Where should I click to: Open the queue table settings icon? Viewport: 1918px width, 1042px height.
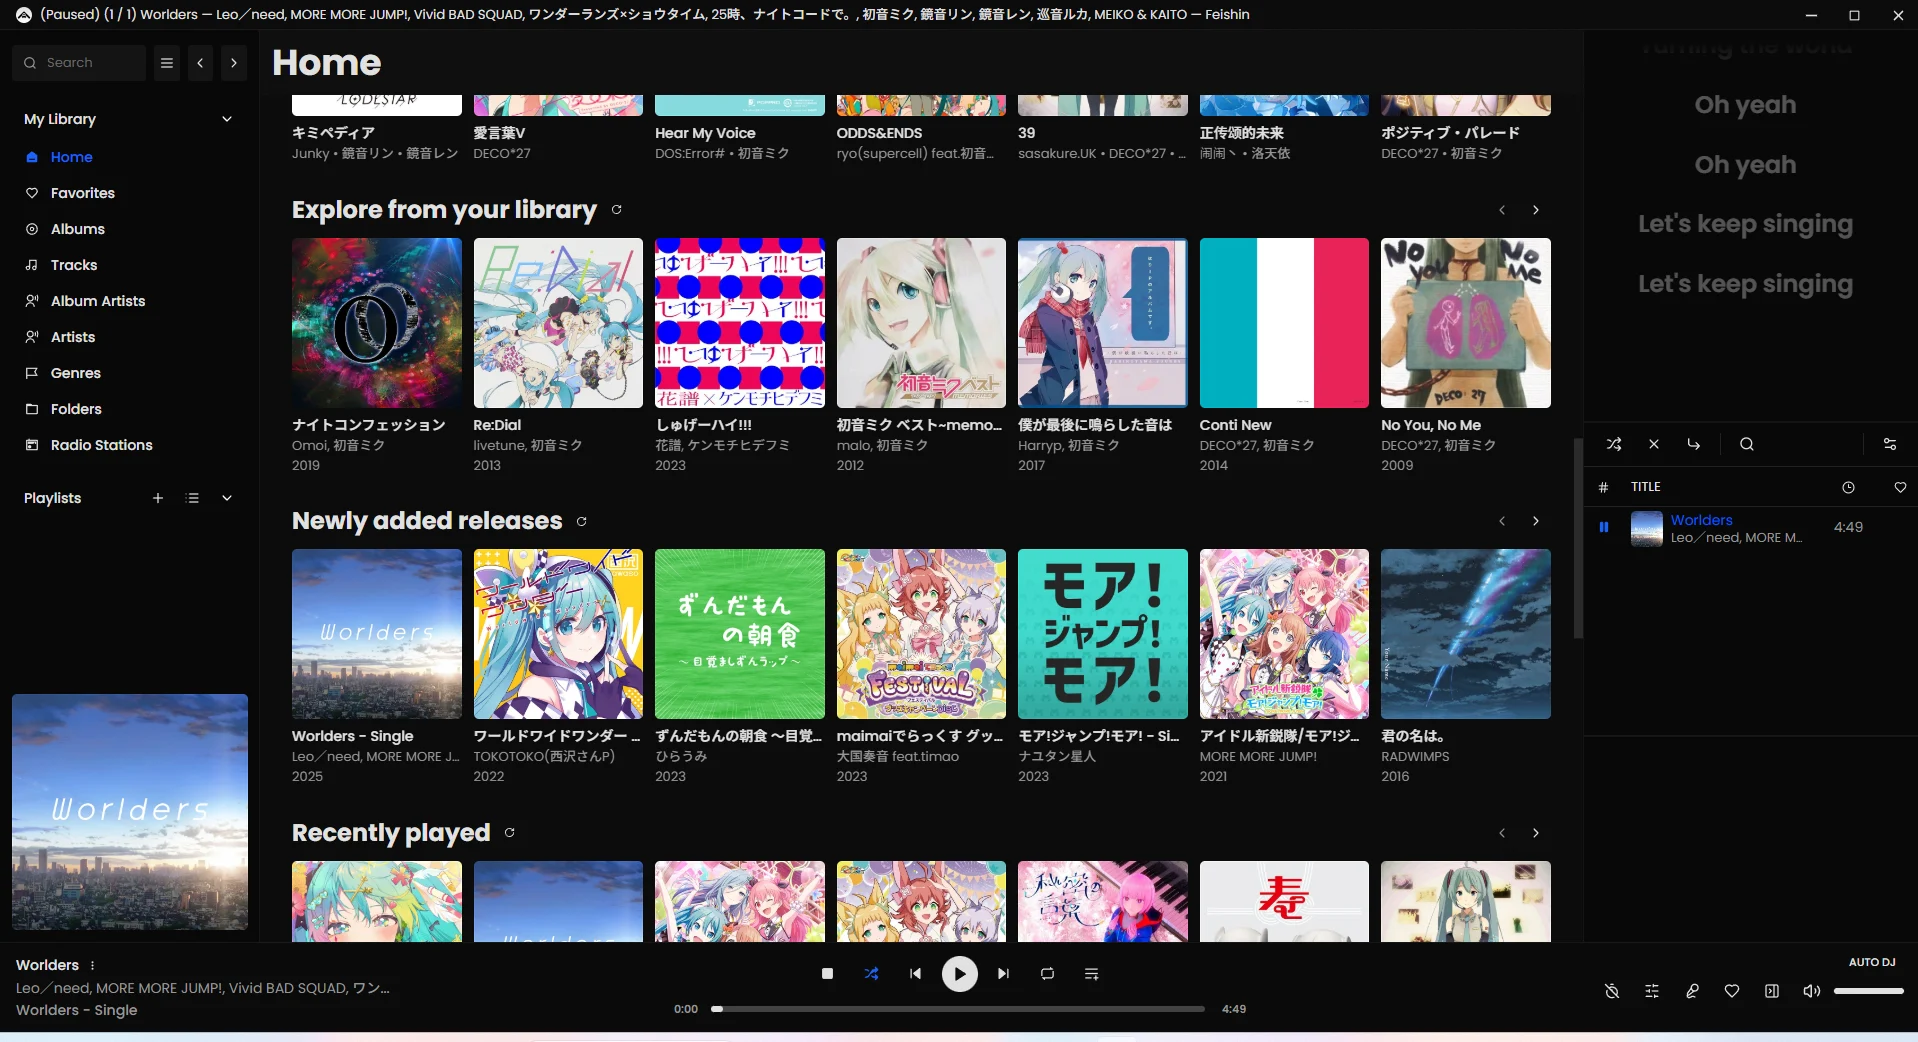(1890, 444)
